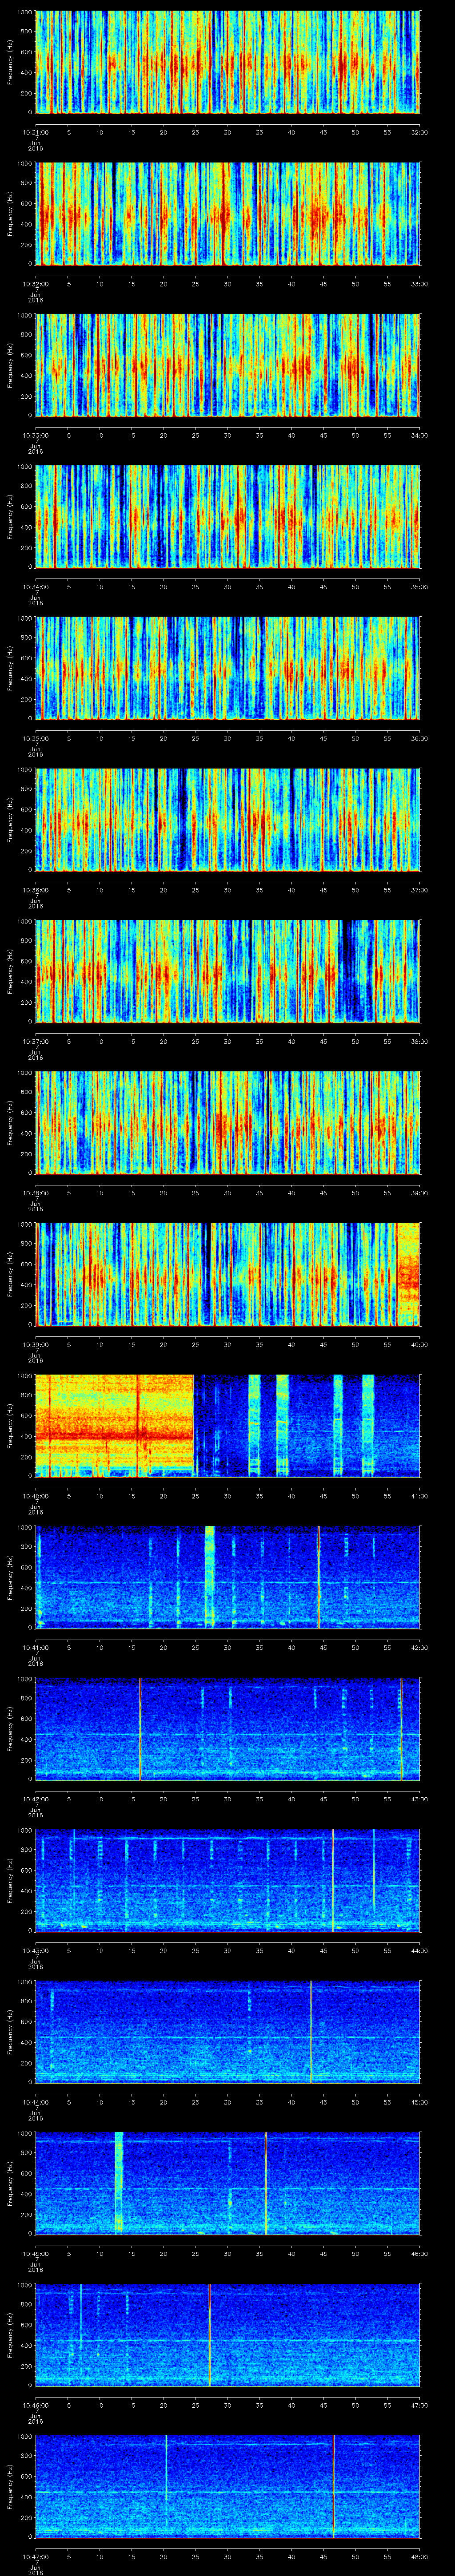Click the 10:35:00 row start time label
The width and height of the screenshot is (455, 2576).
(36, 738)
